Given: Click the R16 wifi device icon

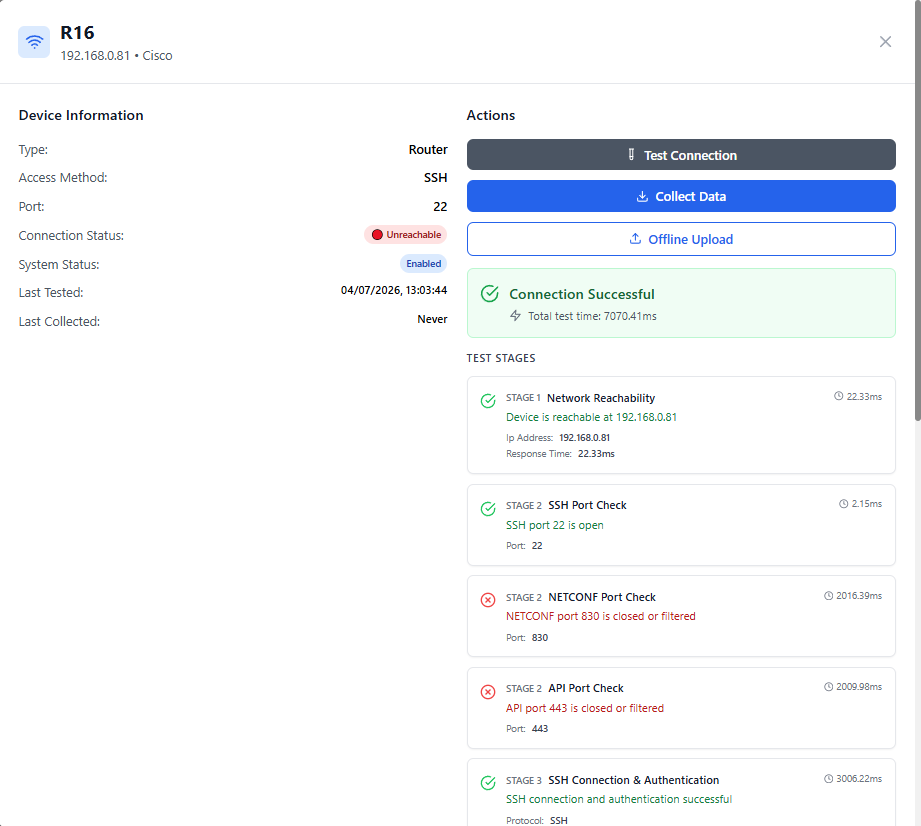Looking at the screenshot, I should (x=34, y=42).
